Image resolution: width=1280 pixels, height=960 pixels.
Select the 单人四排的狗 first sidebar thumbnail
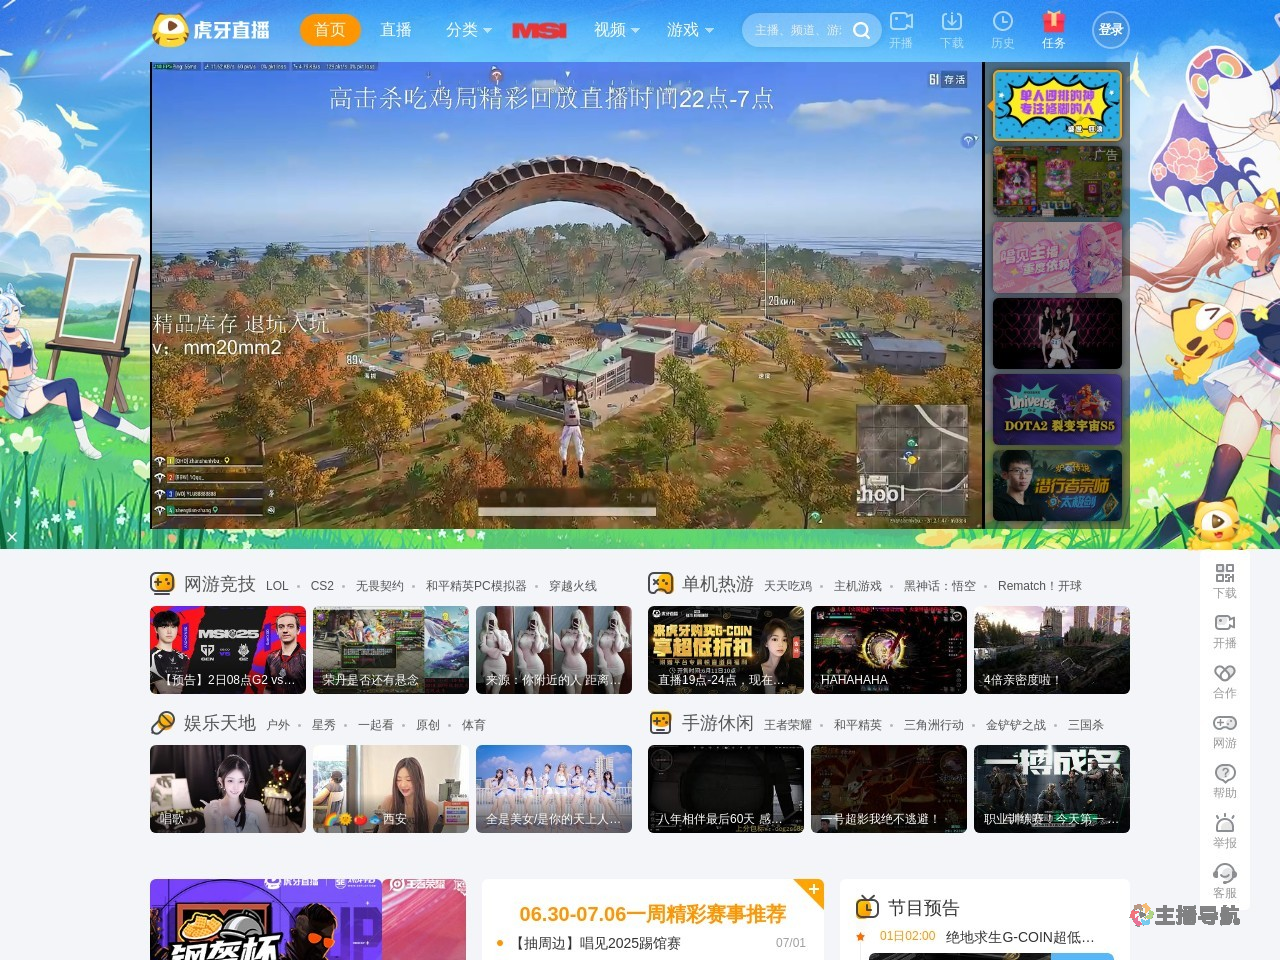click(1057, 105)
